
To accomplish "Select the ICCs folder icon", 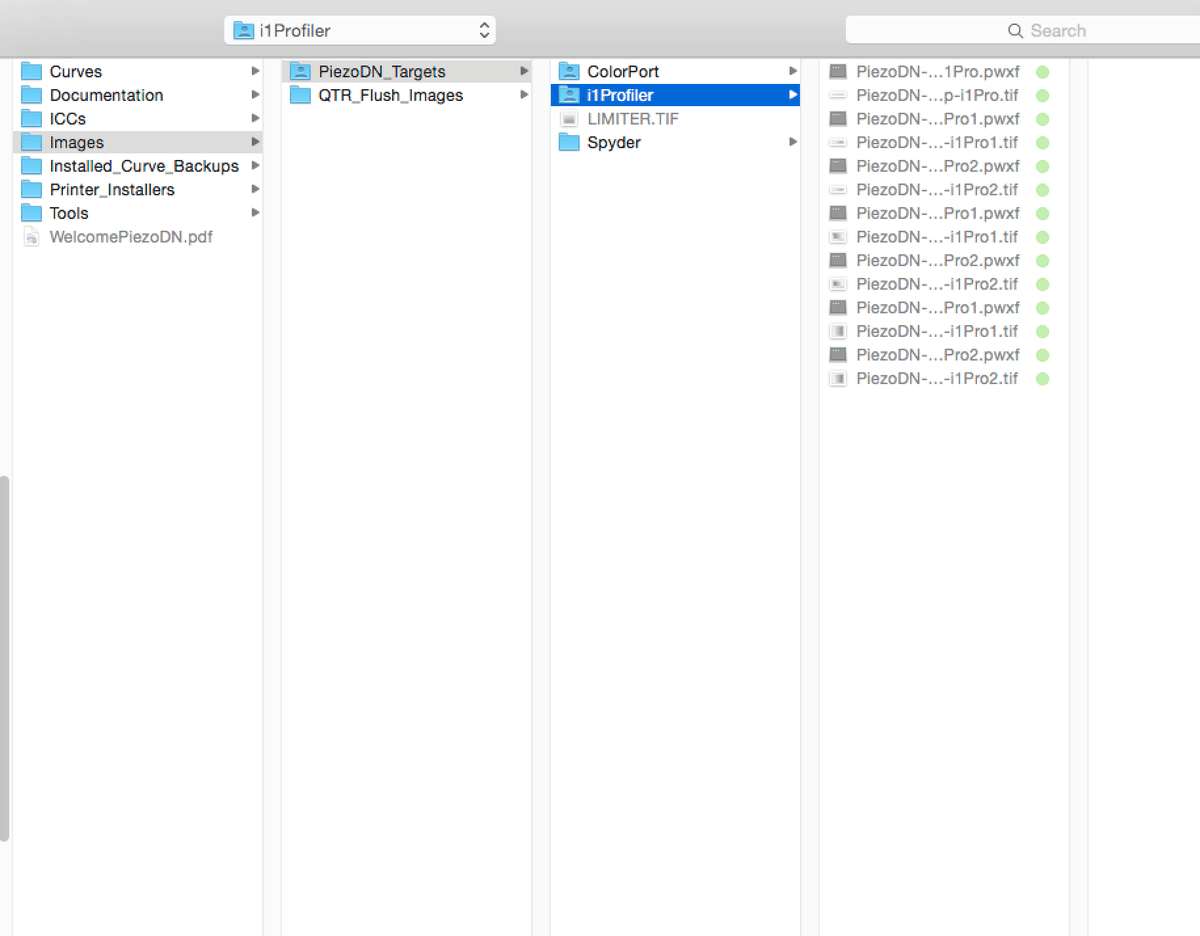I will tap(32, 118).
